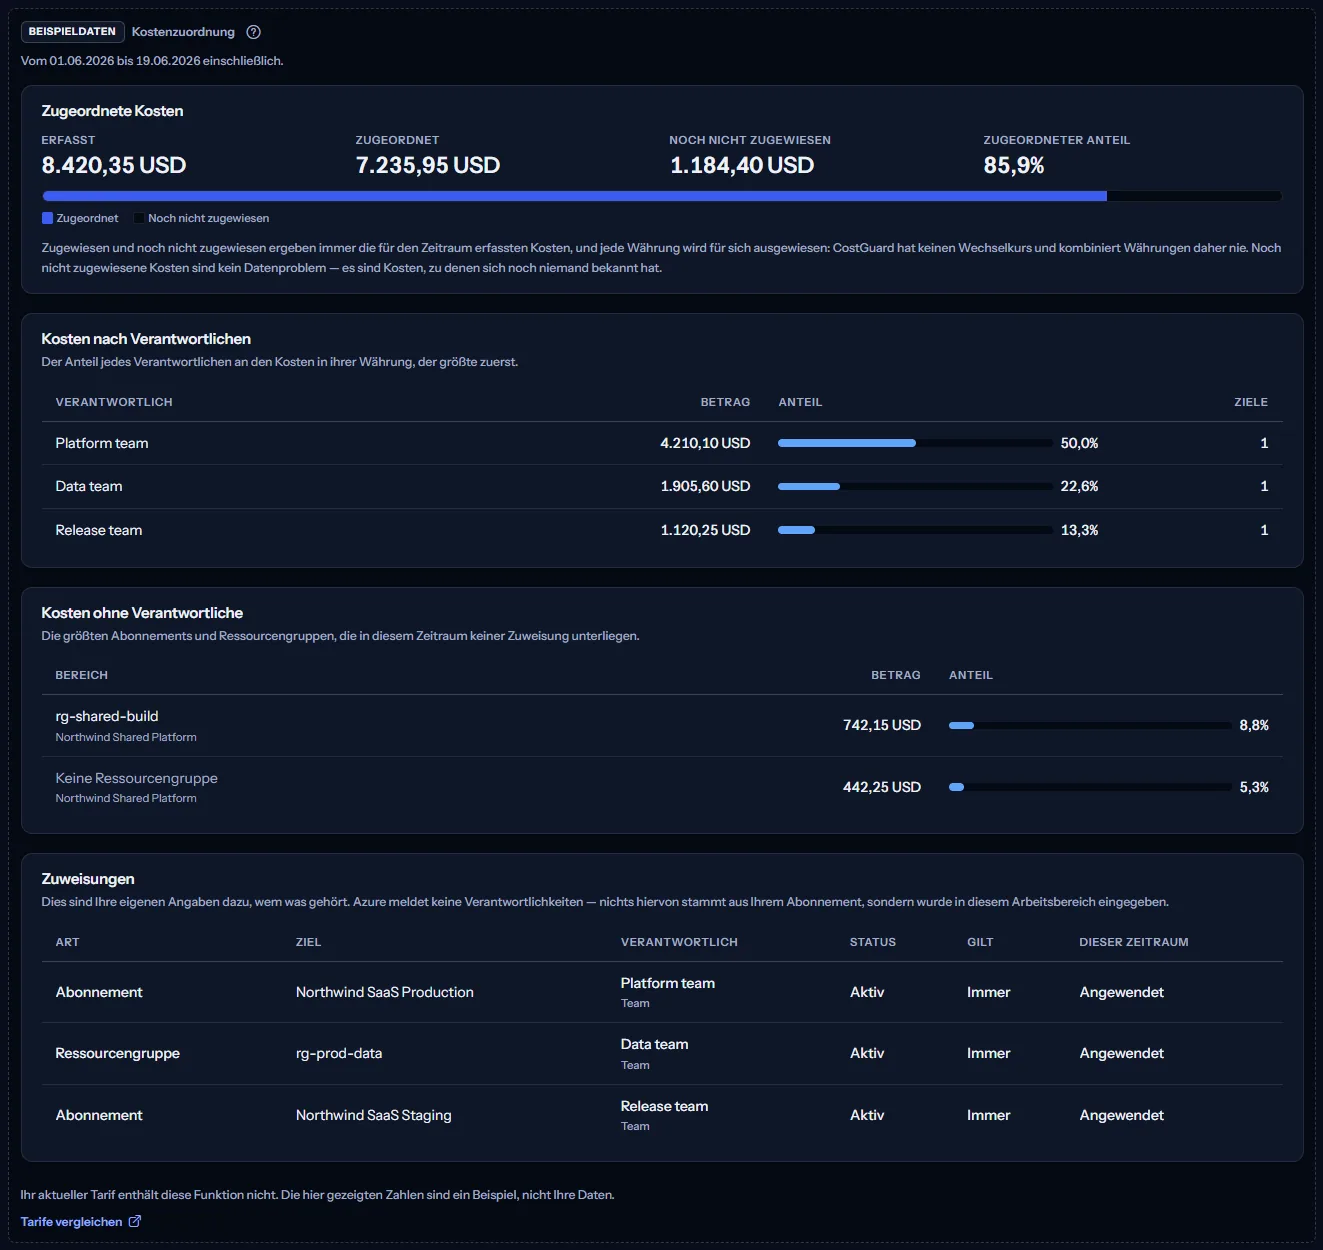Screen dimensions: 1323x1250
Task: Click the amount 4.210,10 USD
Action: pos(705,443)
